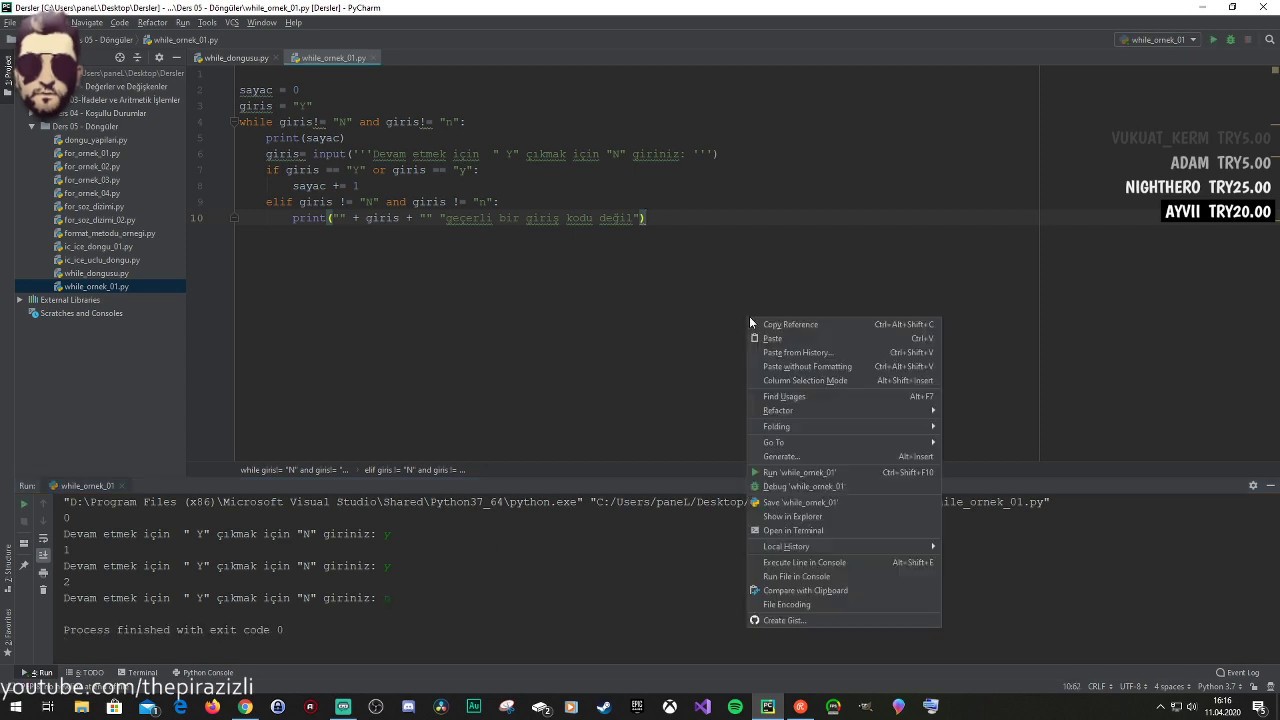Open Windows notification center
The height and width of the screenshot is (720, 1280).
click(x=1259, y=707)
